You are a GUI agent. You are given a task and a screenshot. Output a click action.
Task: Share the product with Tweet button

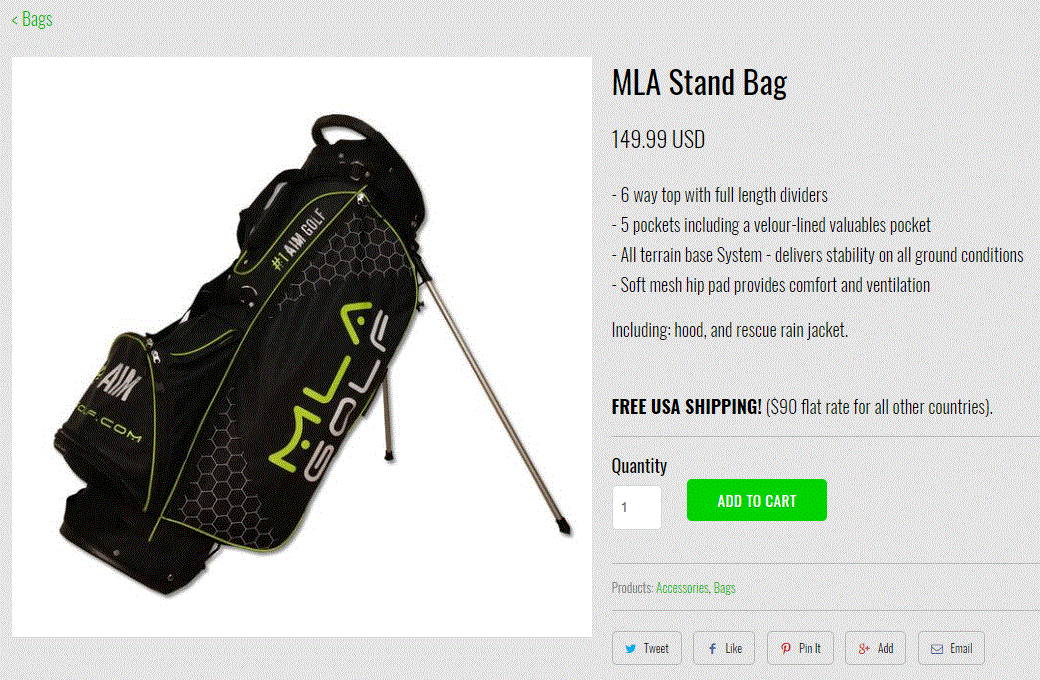[647, 648]
